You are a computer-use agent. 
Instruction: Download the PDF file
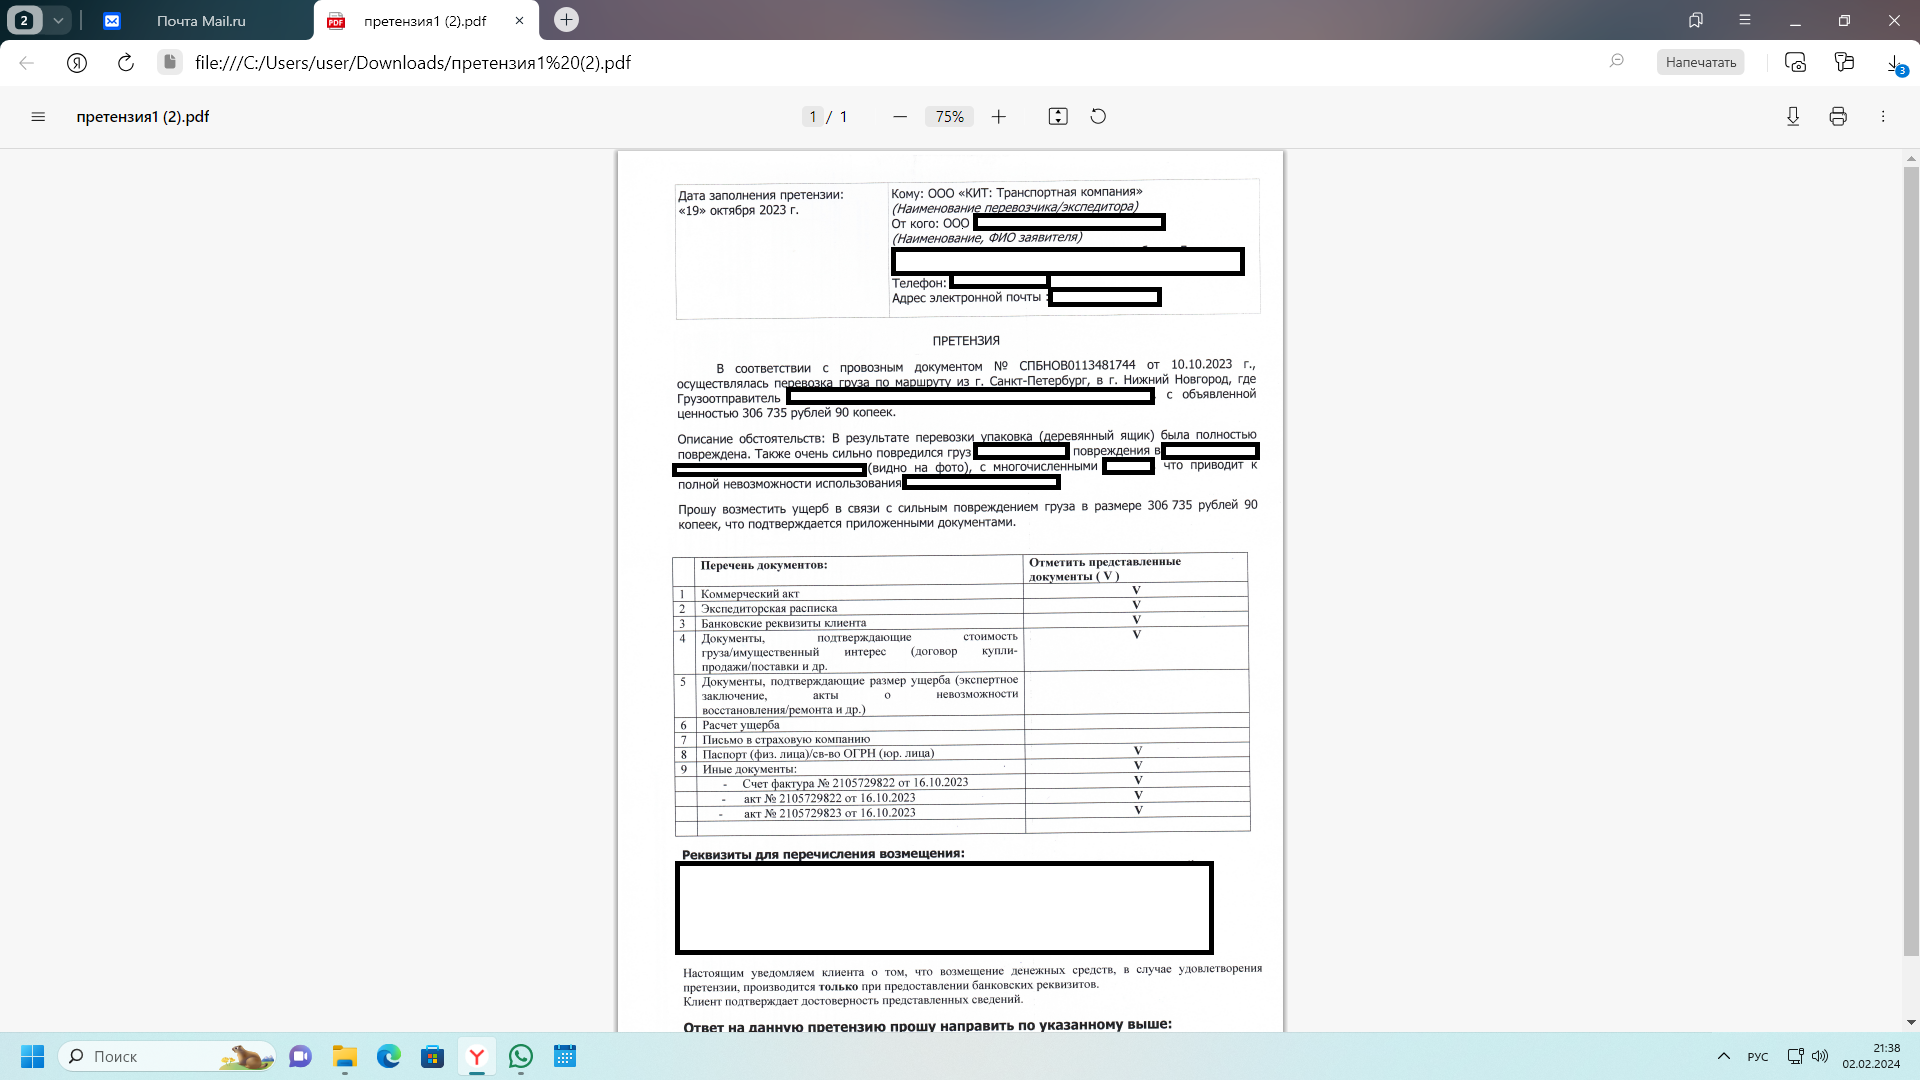1793,117
